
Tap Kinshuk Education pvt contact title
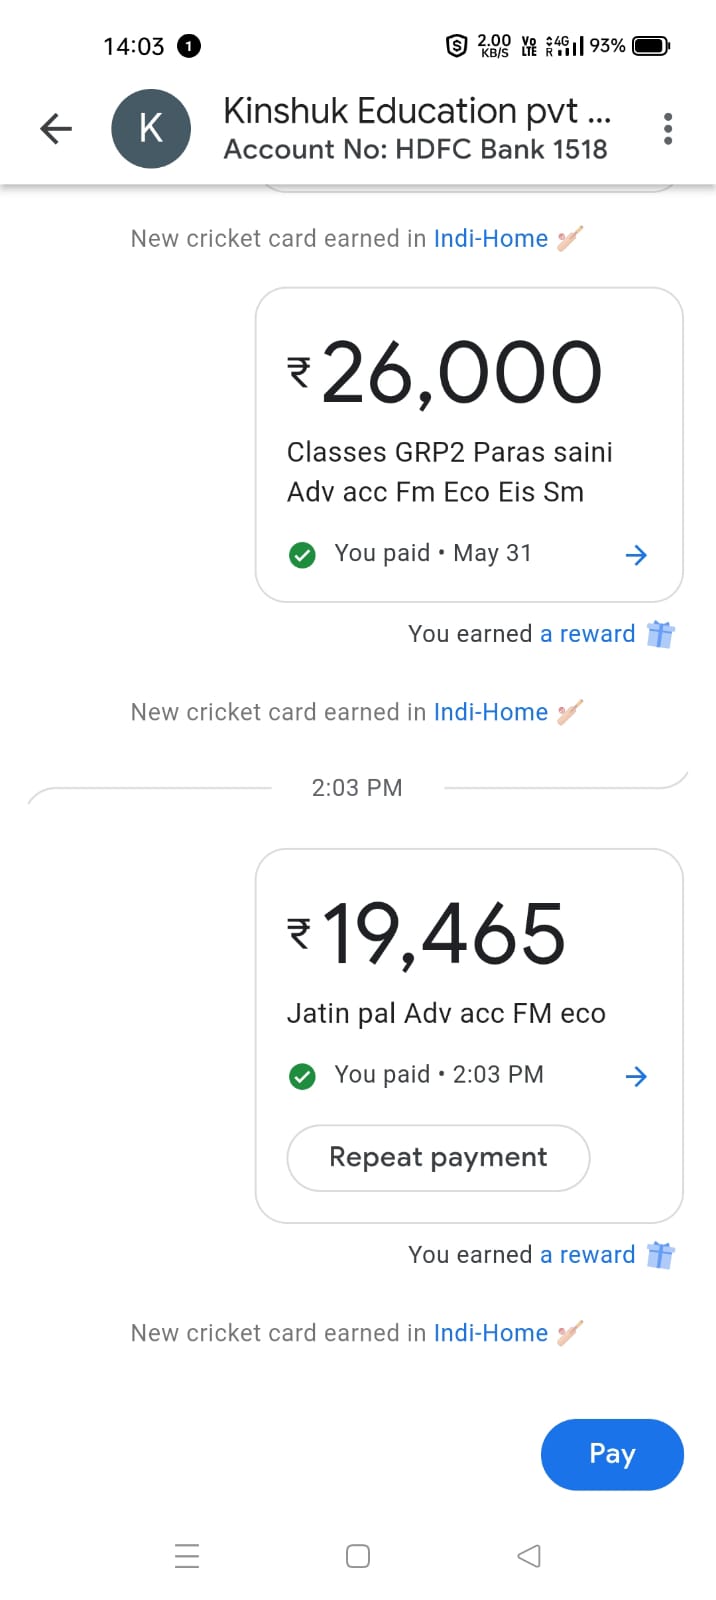click(x=416, y=111)
